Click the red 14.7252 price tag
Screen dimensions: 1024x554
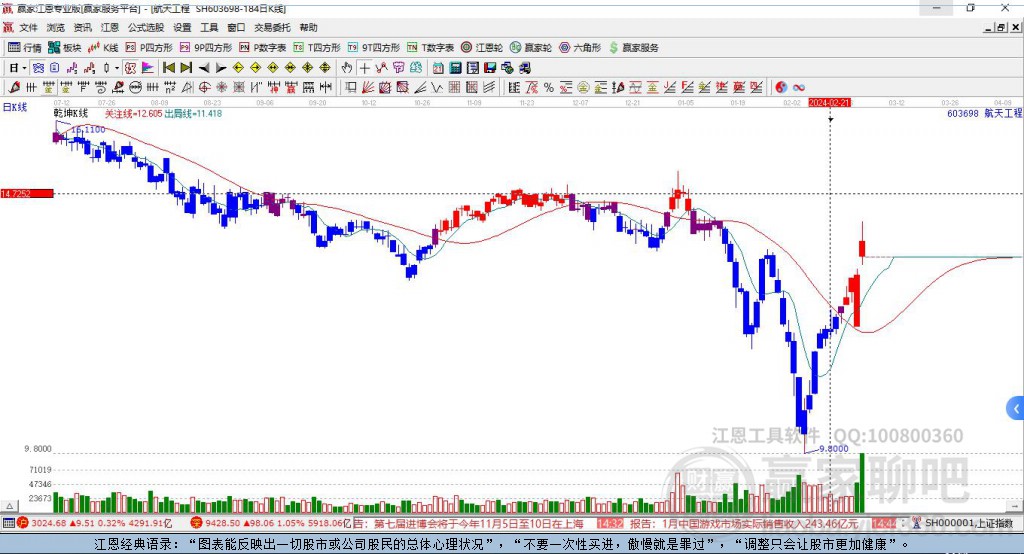click(27, 193)
